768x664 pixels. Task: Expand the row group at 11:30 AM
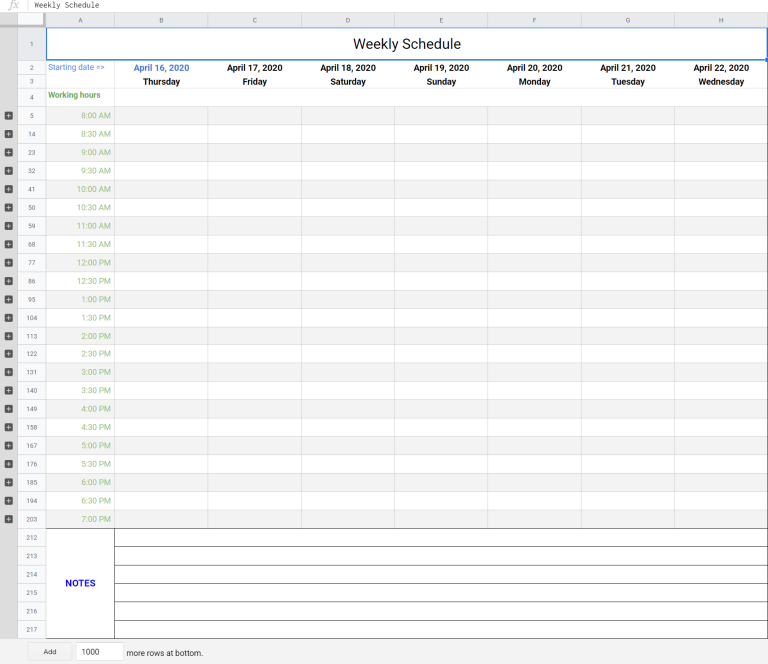pyautogui.click(x=9, y=244)
